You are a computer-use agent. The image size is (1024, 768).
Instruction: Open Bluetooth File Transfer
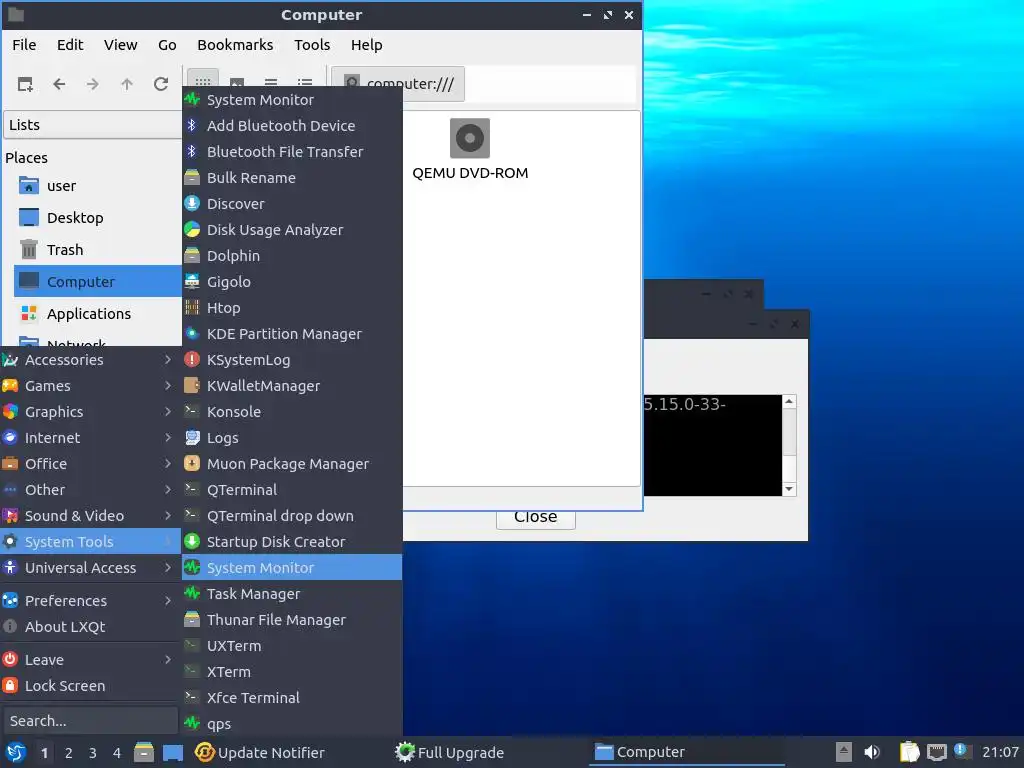(292, 152)
